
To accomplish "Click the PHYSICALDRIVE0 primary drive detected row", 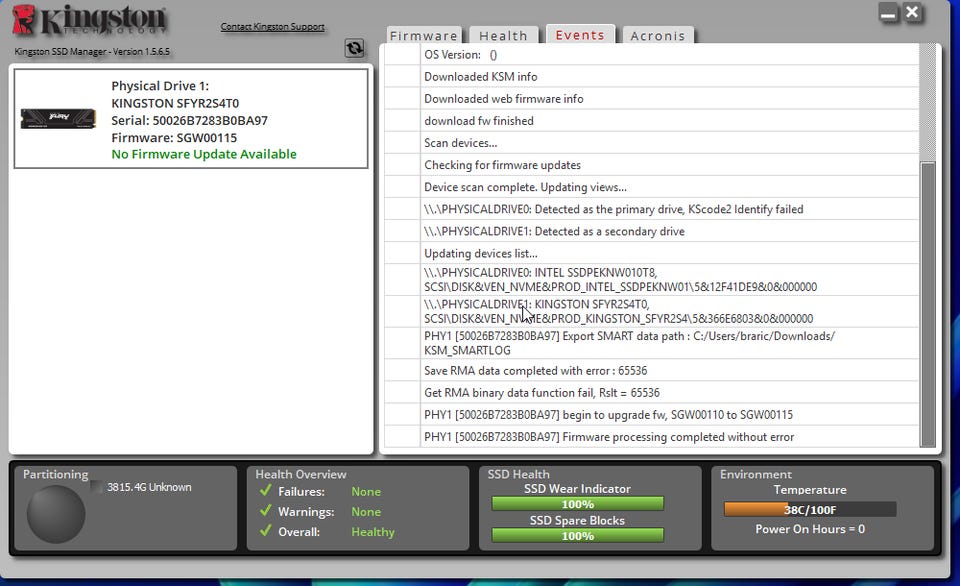I will click(x=651, y=209).
